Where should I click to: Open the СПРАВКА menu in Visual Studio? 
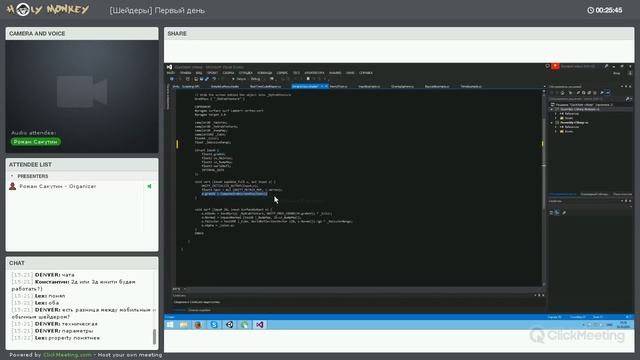pyautogui.click(x=366, y=73)
